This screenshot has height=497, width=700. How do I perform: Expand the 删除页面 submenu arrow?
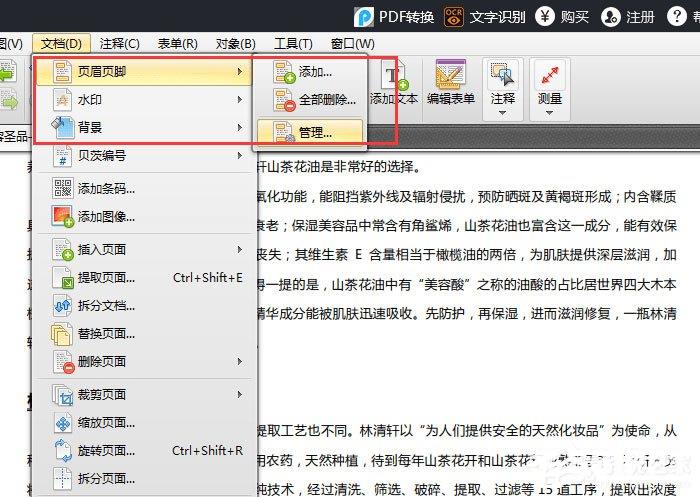tap(240, 361)
